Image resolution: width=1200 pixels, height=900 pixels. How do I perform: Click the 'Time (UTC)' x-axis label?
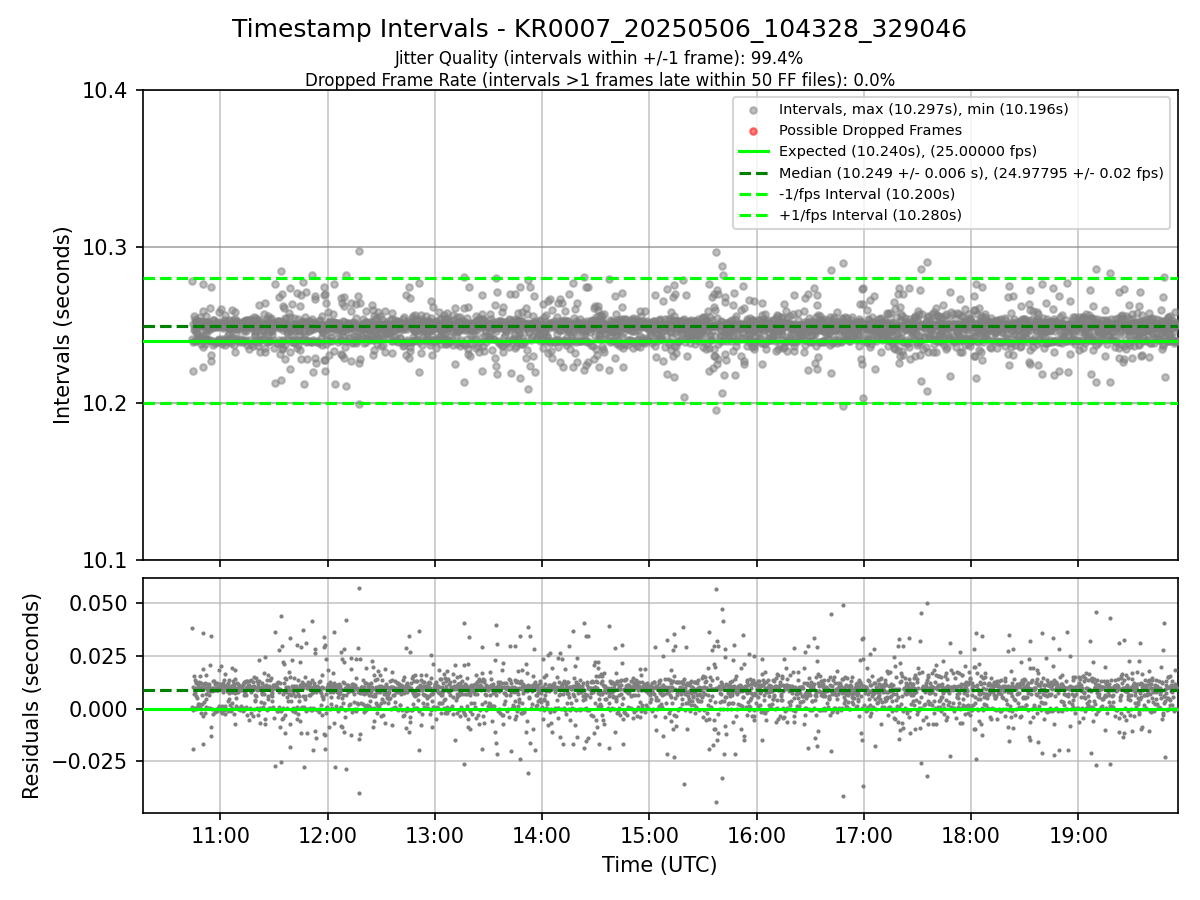(x=659, y=865)
